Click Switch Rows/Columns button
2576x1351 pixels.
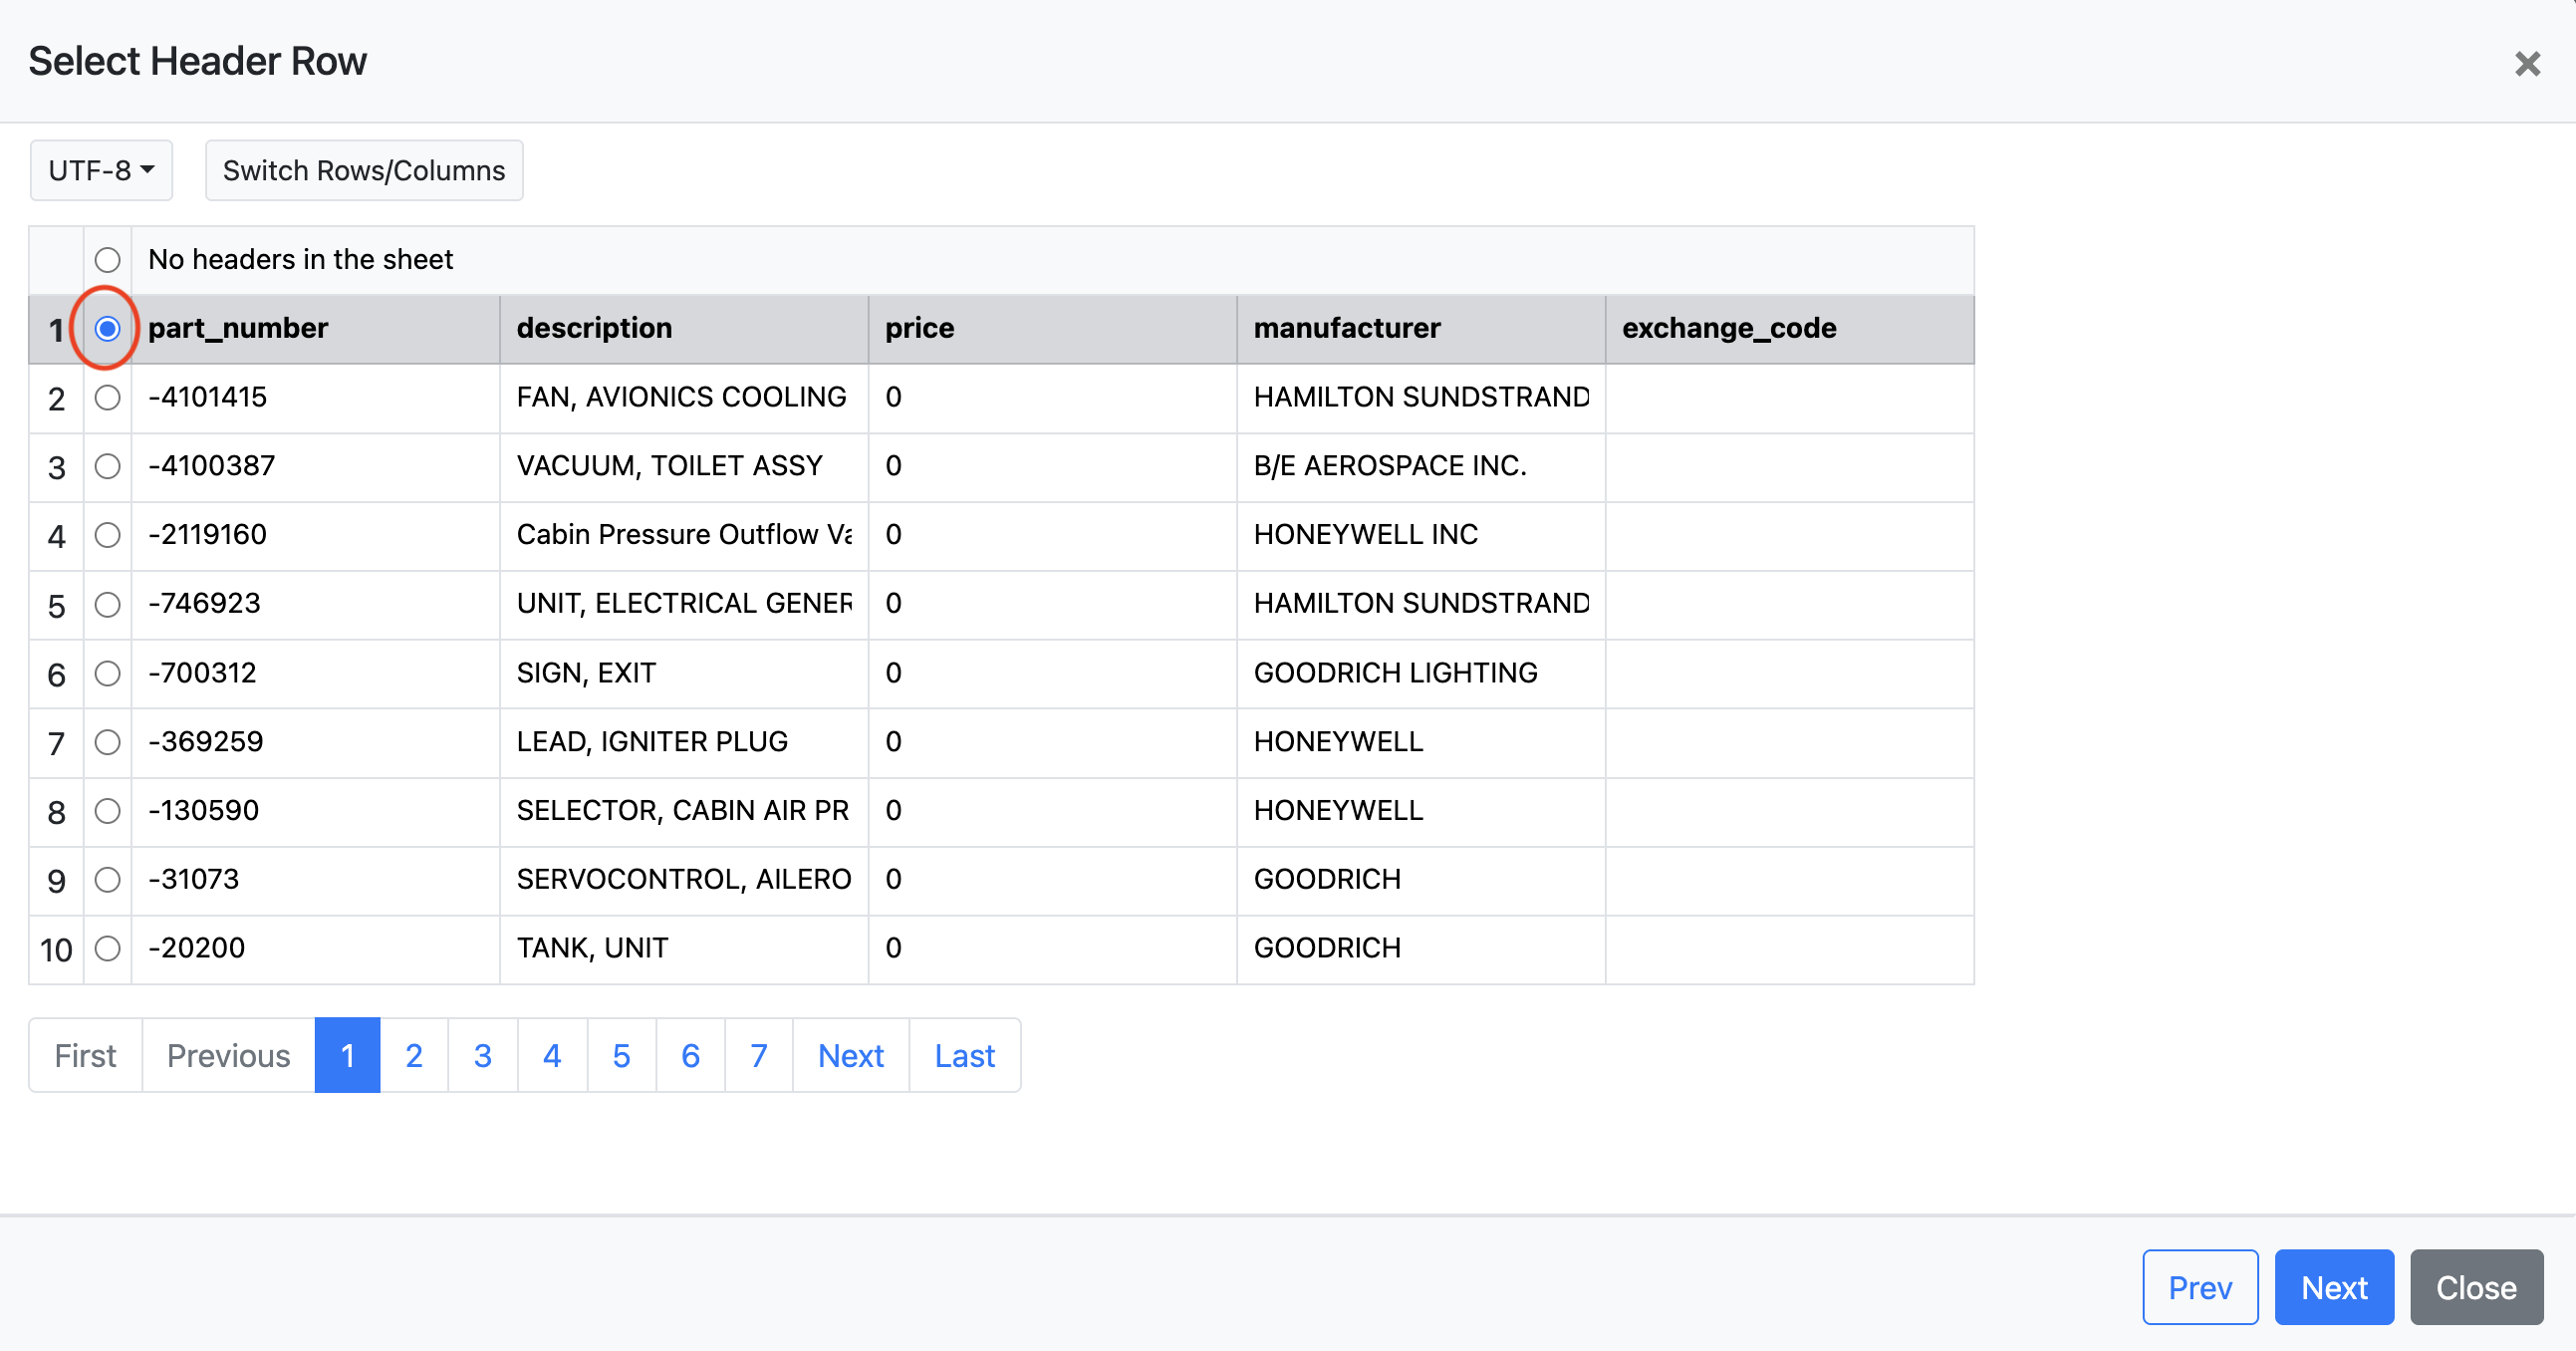tap(364, 170)
